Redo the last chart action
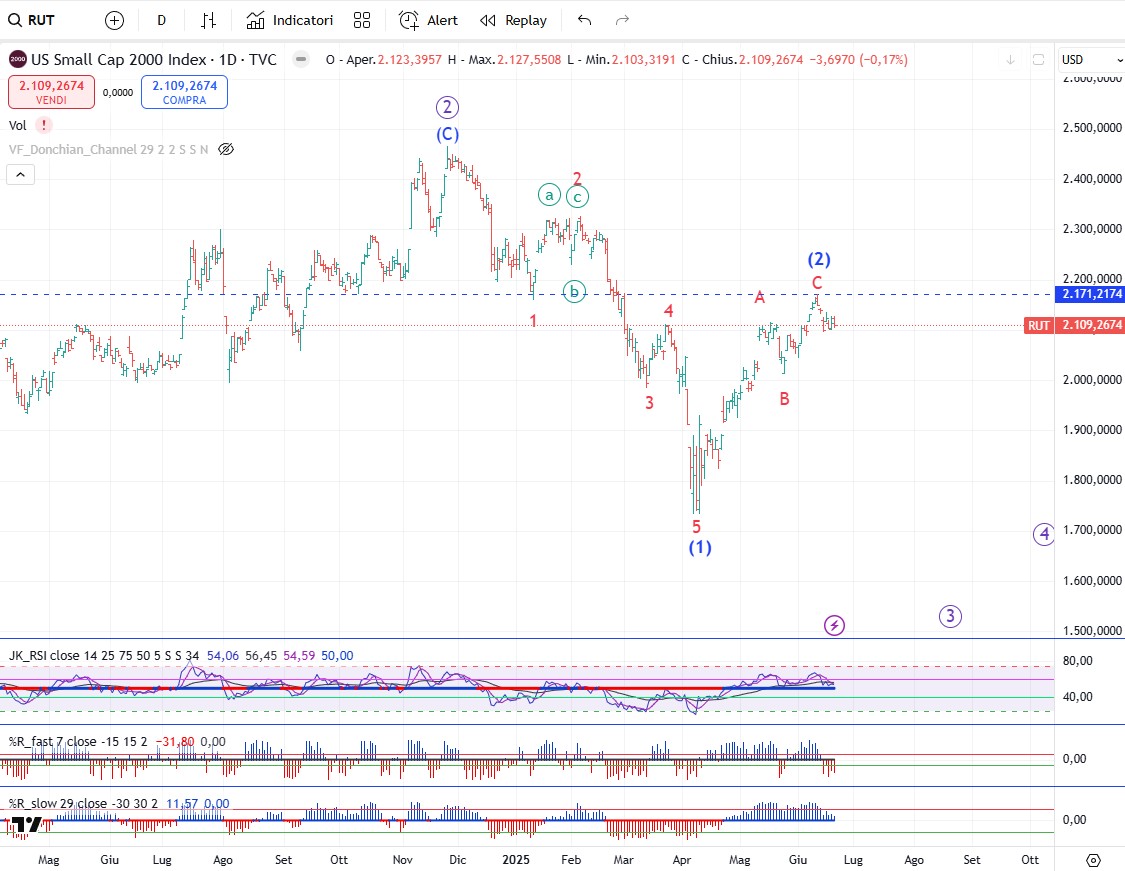This screenshot has width=1125, height=871. 622,20
